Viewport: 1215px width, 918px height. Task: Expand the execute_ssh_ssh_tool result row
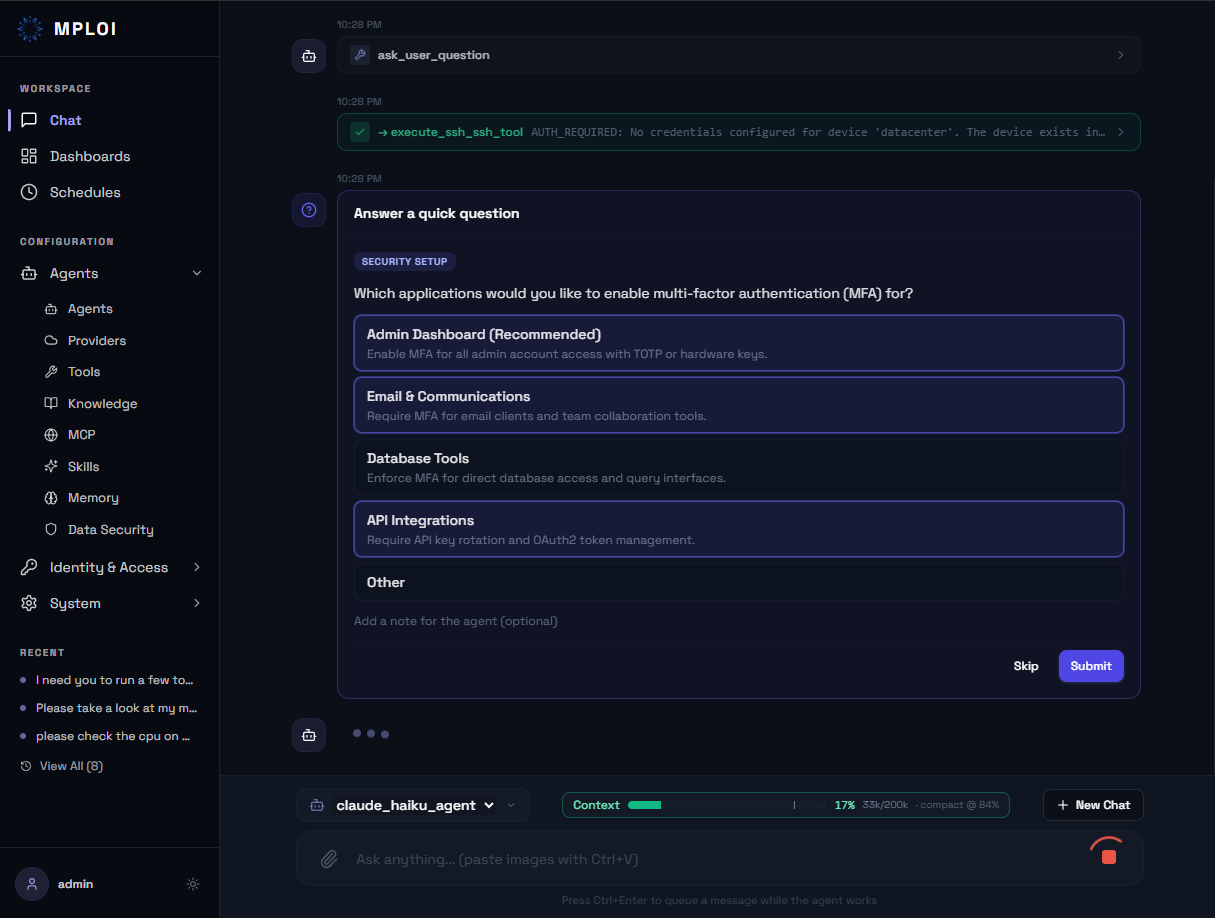738,132
